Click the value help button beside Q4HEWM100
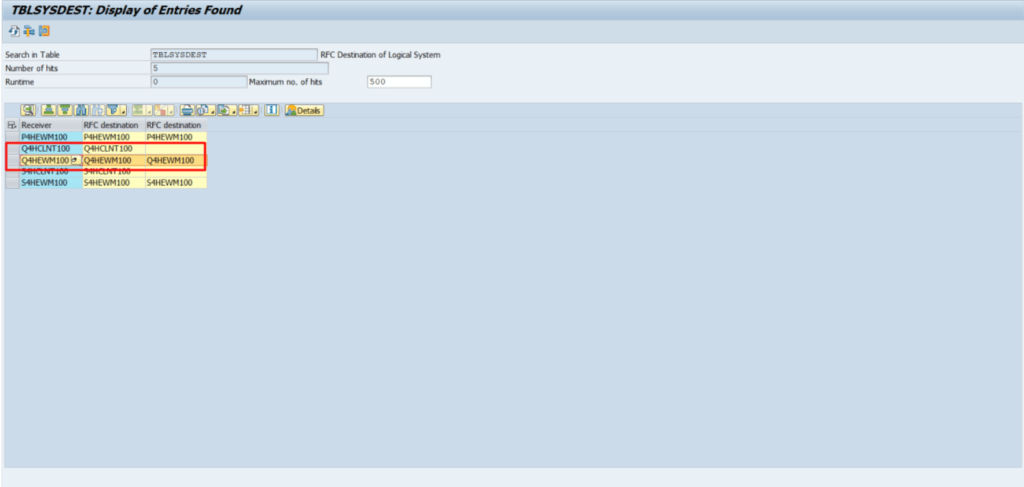Screen dimensions: 1024x487 coord(76,160)
